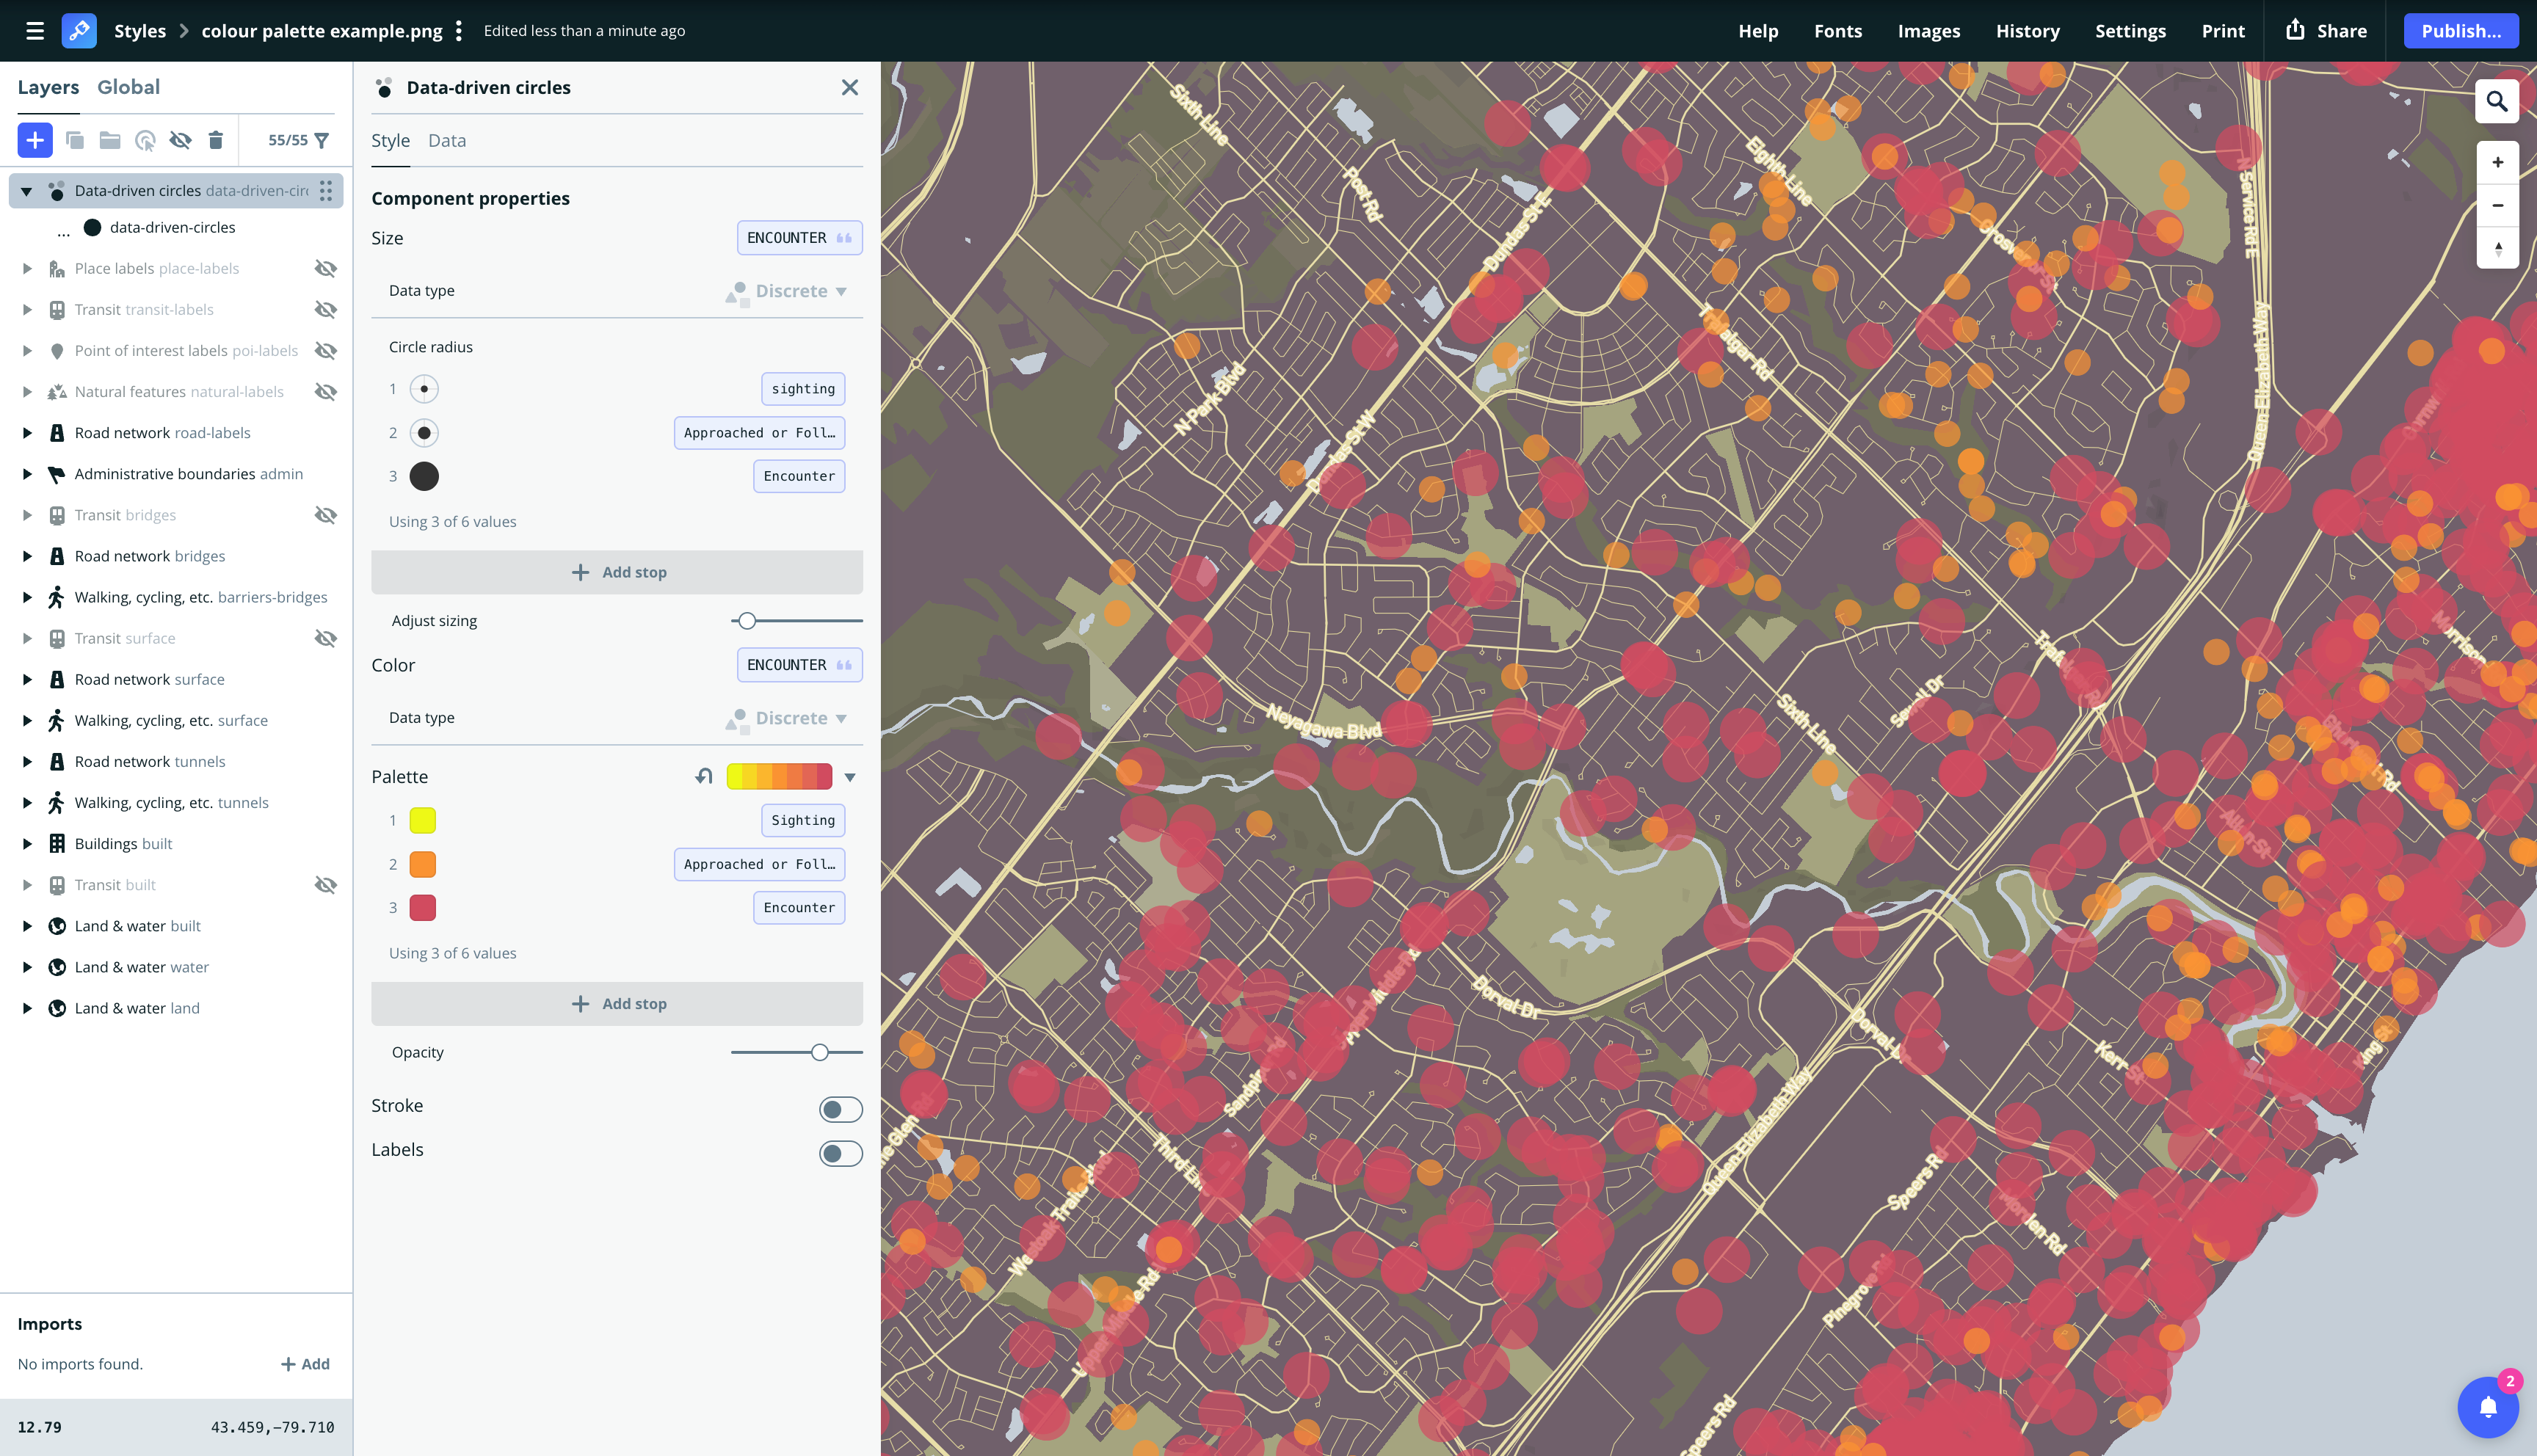This screenshot has height=1456, width=2537.
Task: Open the hamburger main menu
Action: point(35,31)
